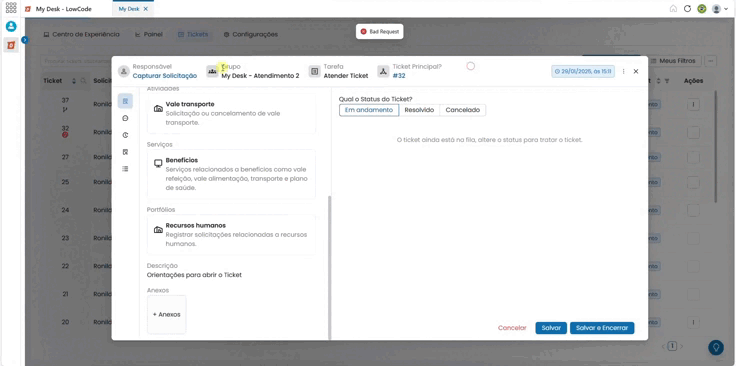Click the refresh icon in top bar
The height and width of the screenshot is (366, 736).
(687, 8)
